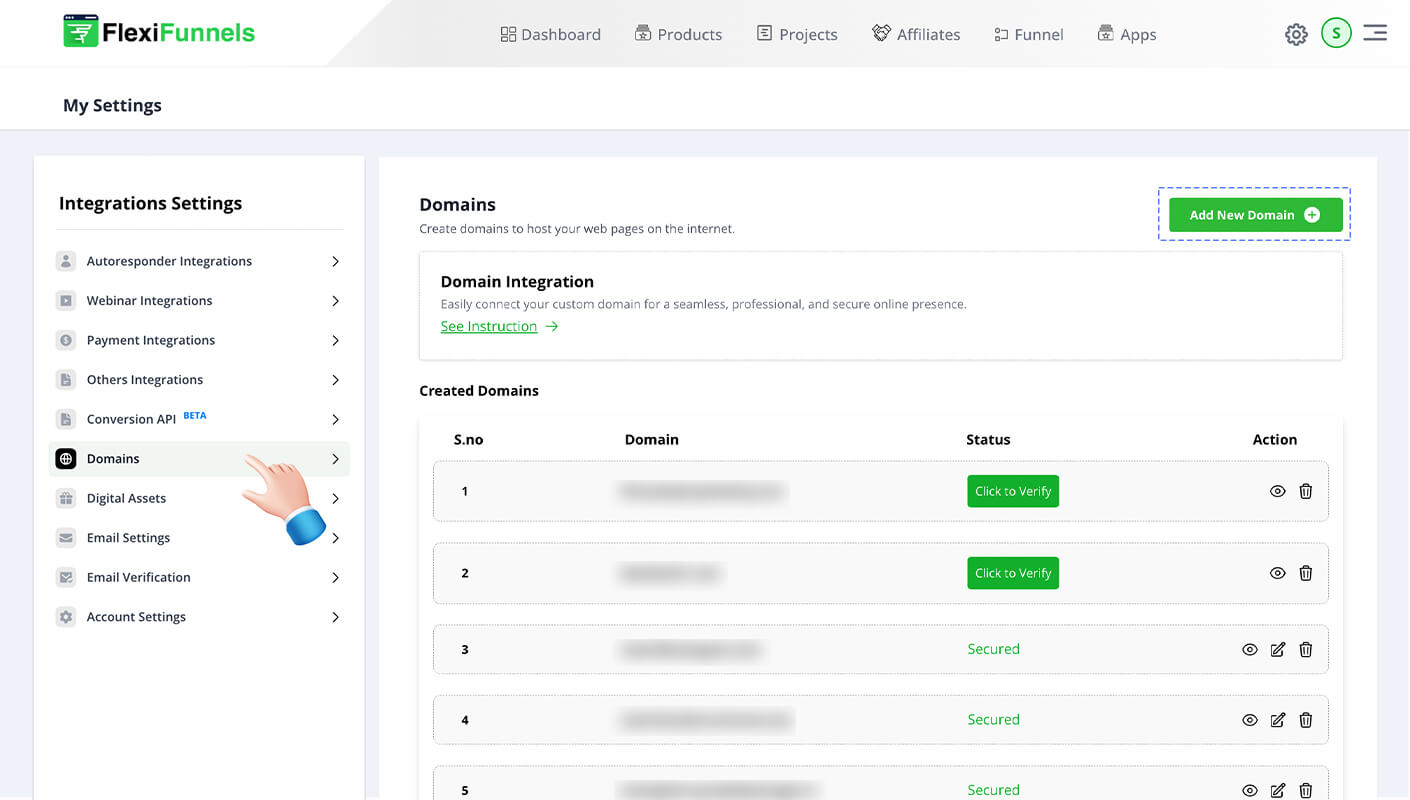Edit domain in row 3 via pencil icon

point(1277,650)
